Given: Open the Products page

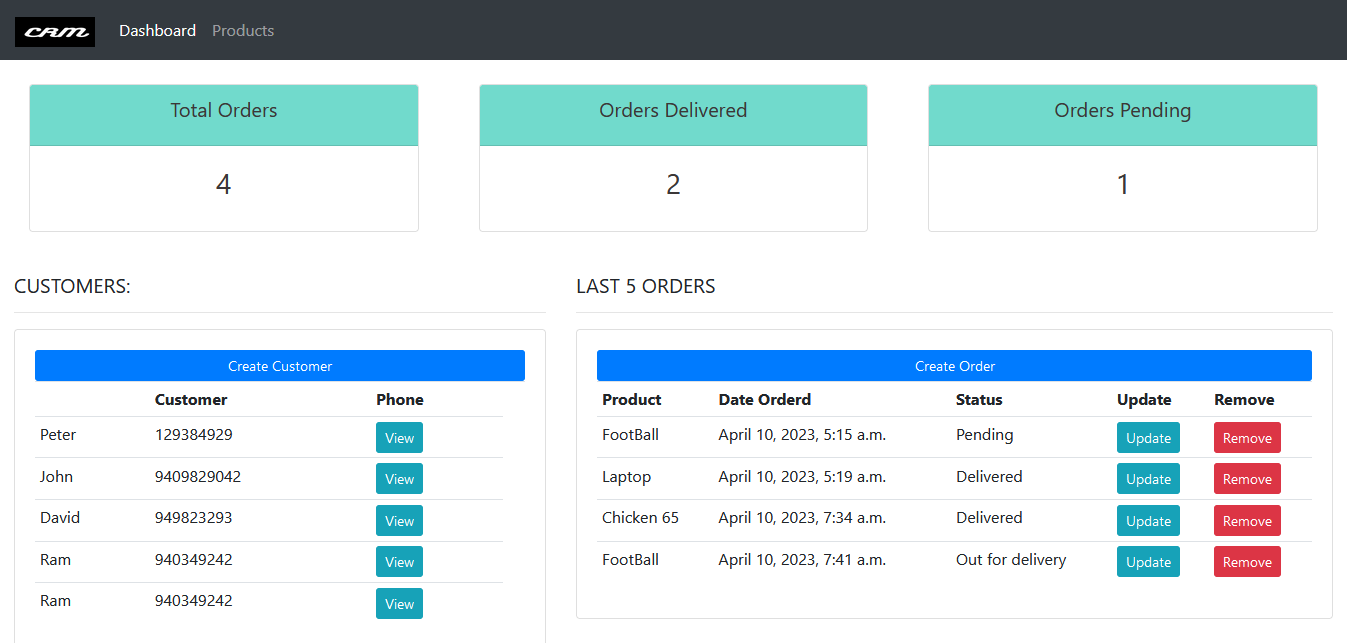Looking at the screenshot, I should pos(242,31).
